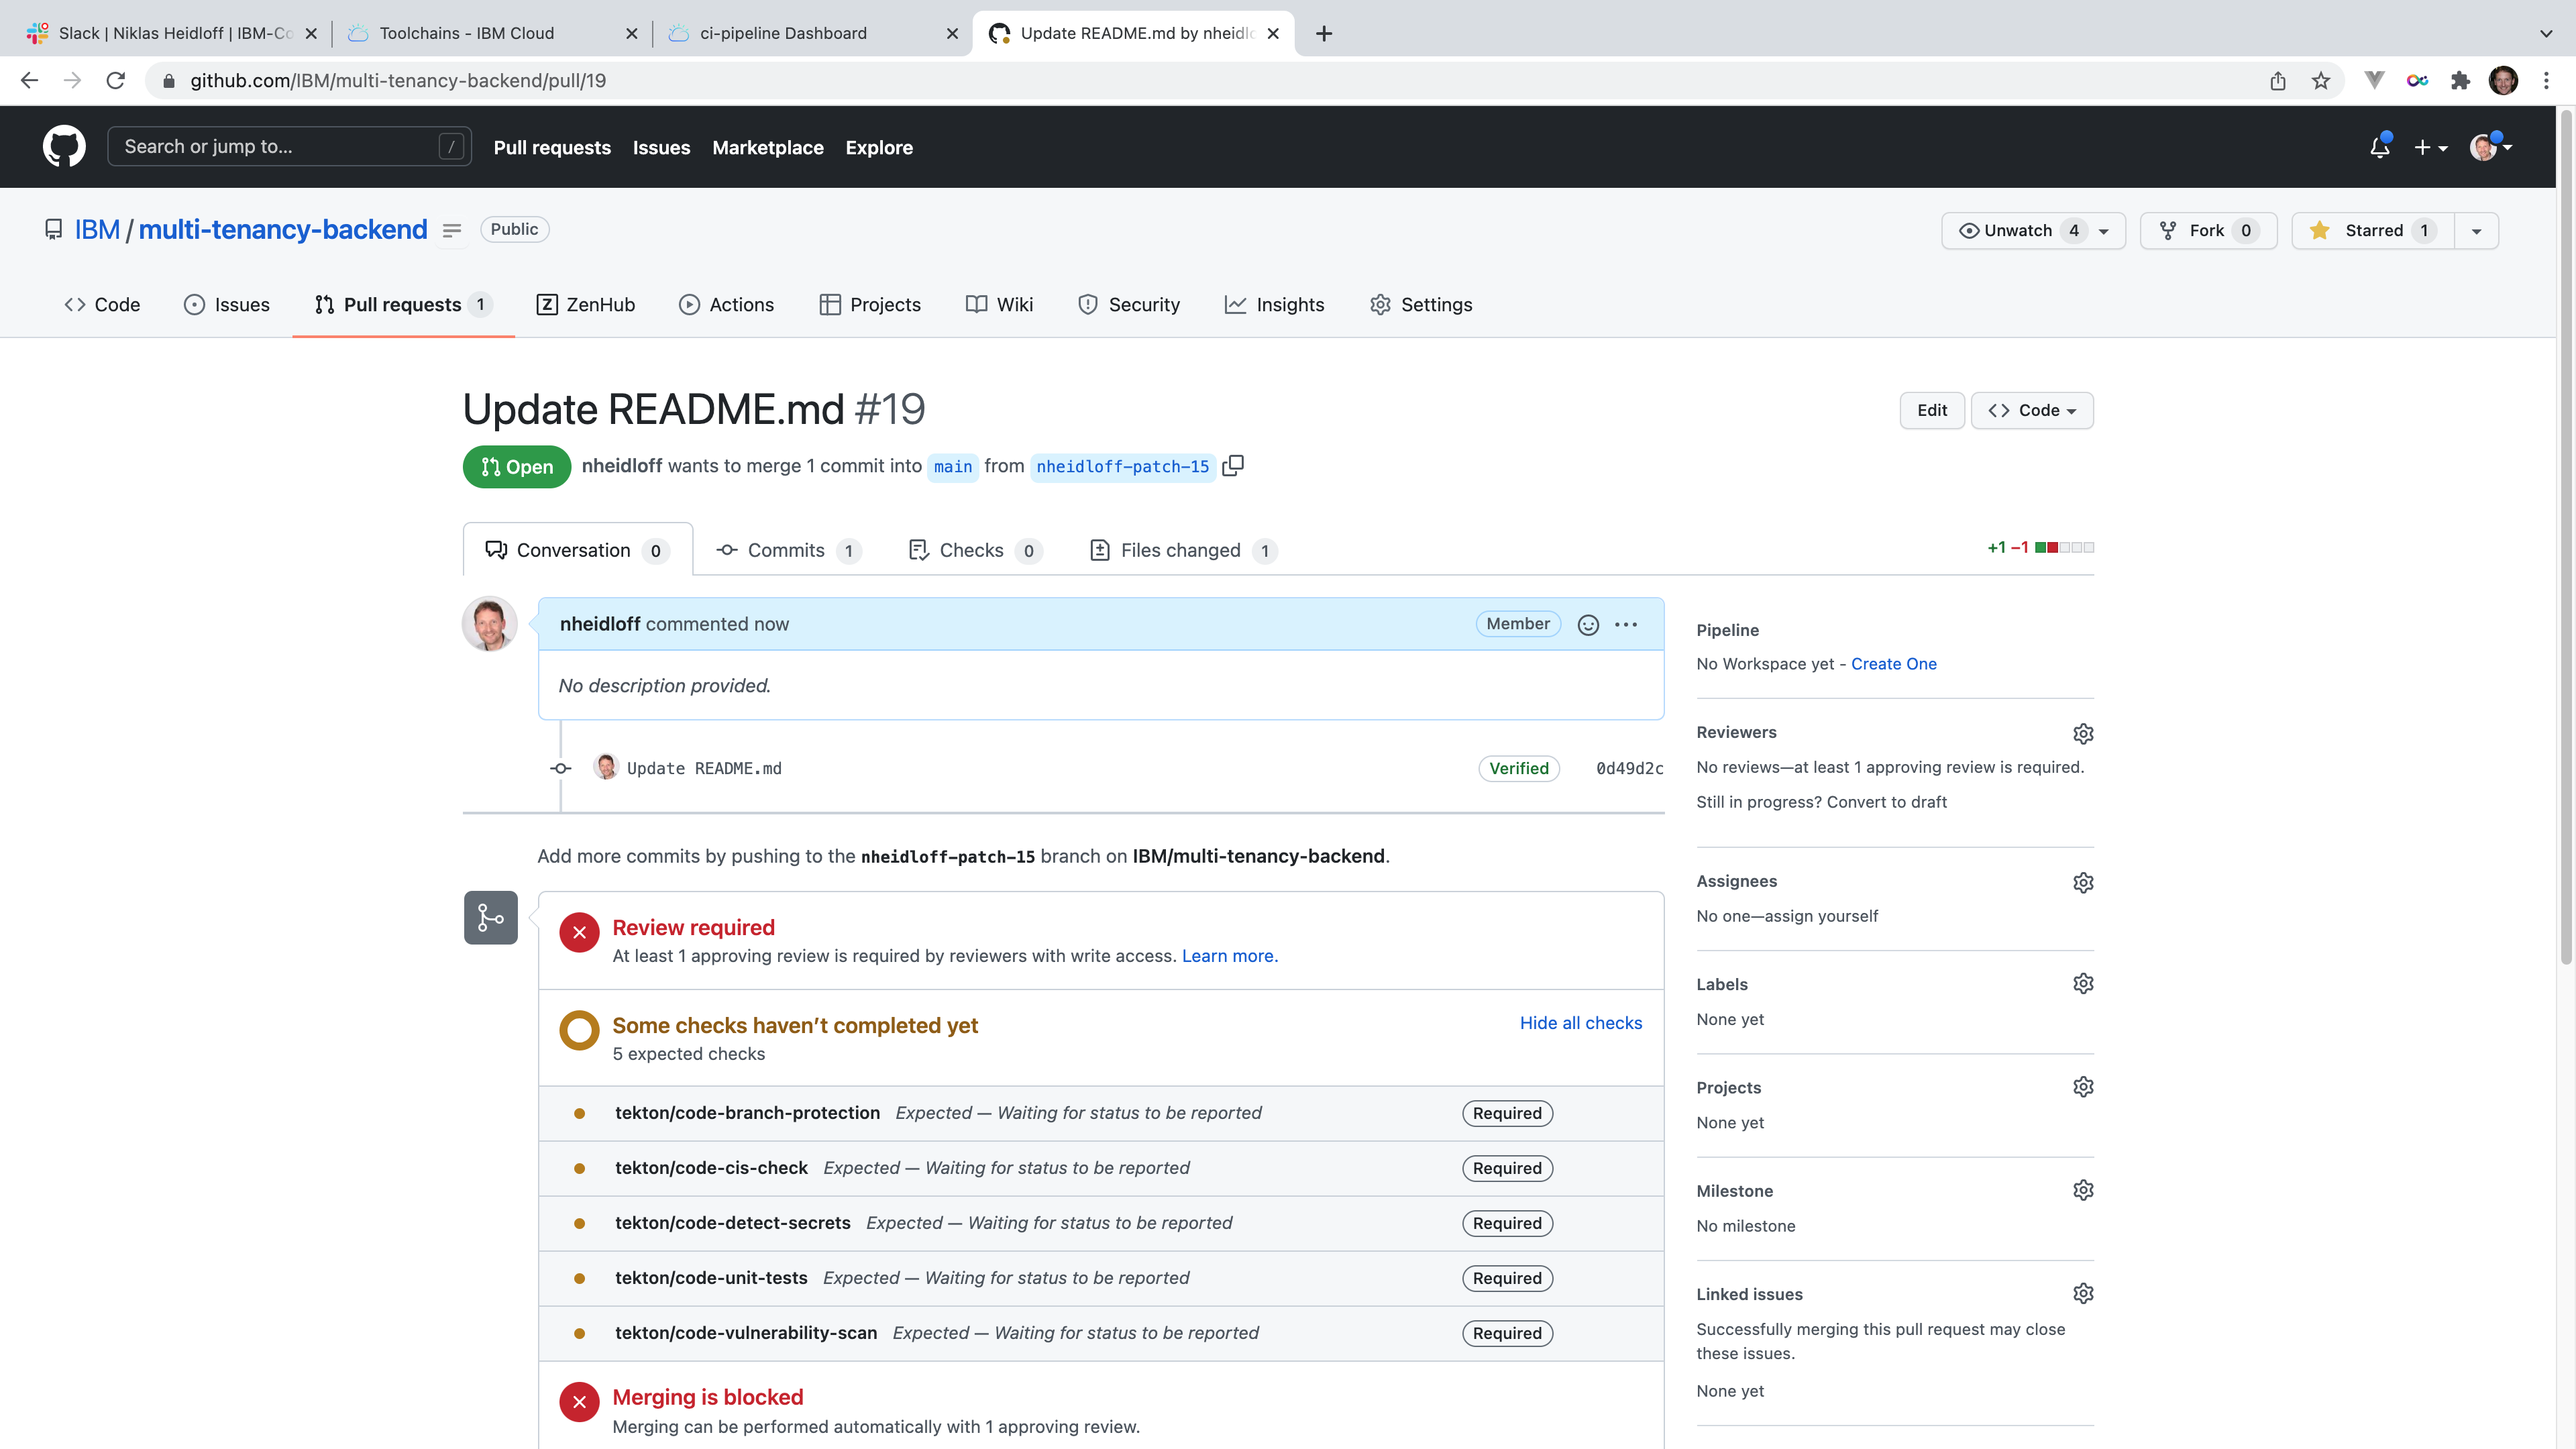Click the GitHub Octocat logo
Screen dimensions: 2576x1449
(64, 147)
